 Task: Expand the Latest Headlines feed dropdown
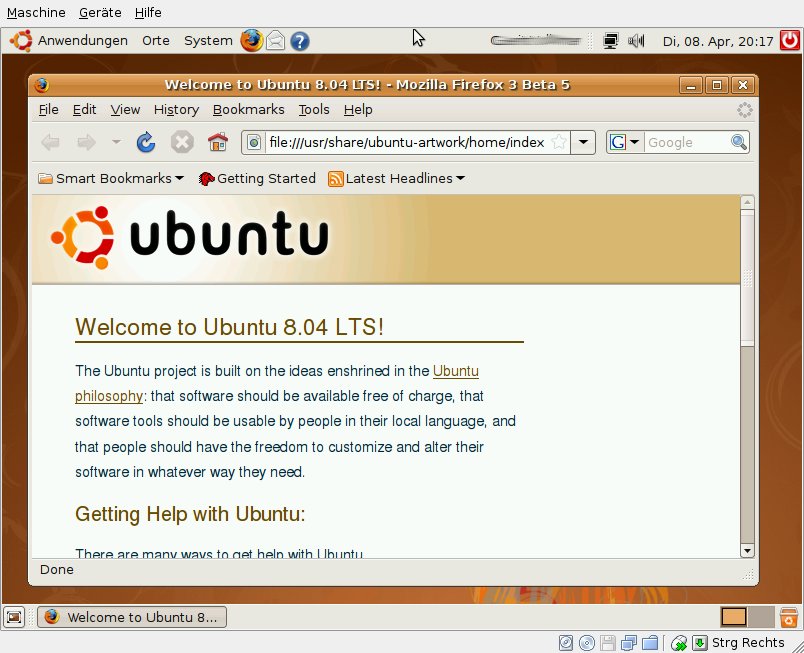point(397,179)
